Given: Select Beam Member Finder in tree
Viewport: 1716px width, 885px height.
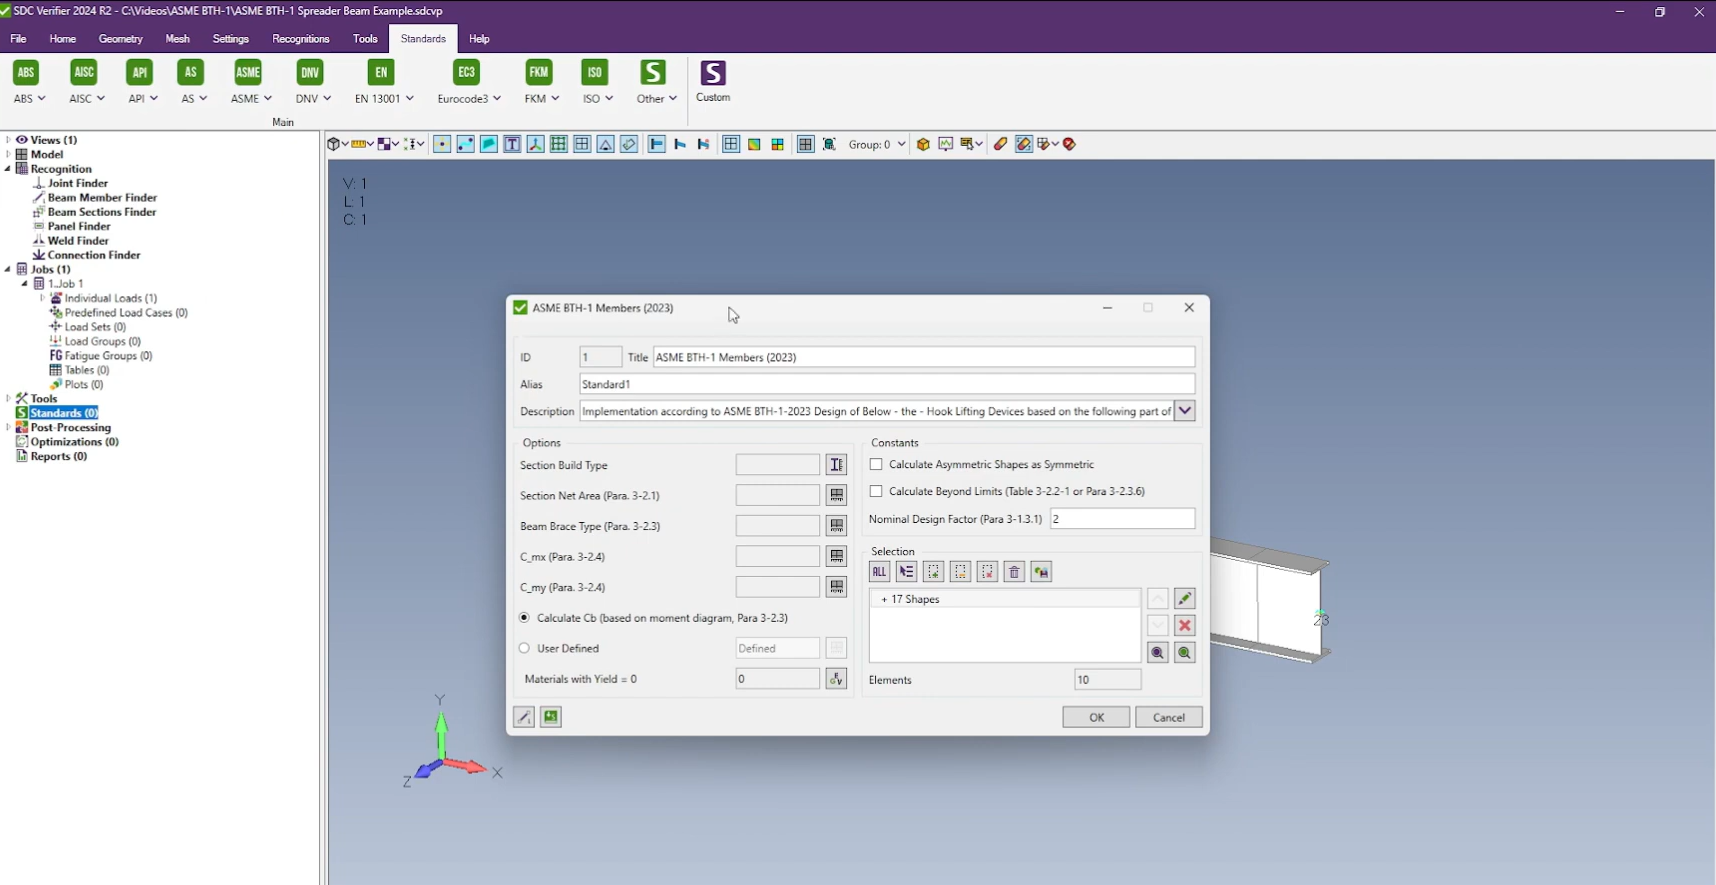Looking at the screenshot, I should tap(102, 198).
